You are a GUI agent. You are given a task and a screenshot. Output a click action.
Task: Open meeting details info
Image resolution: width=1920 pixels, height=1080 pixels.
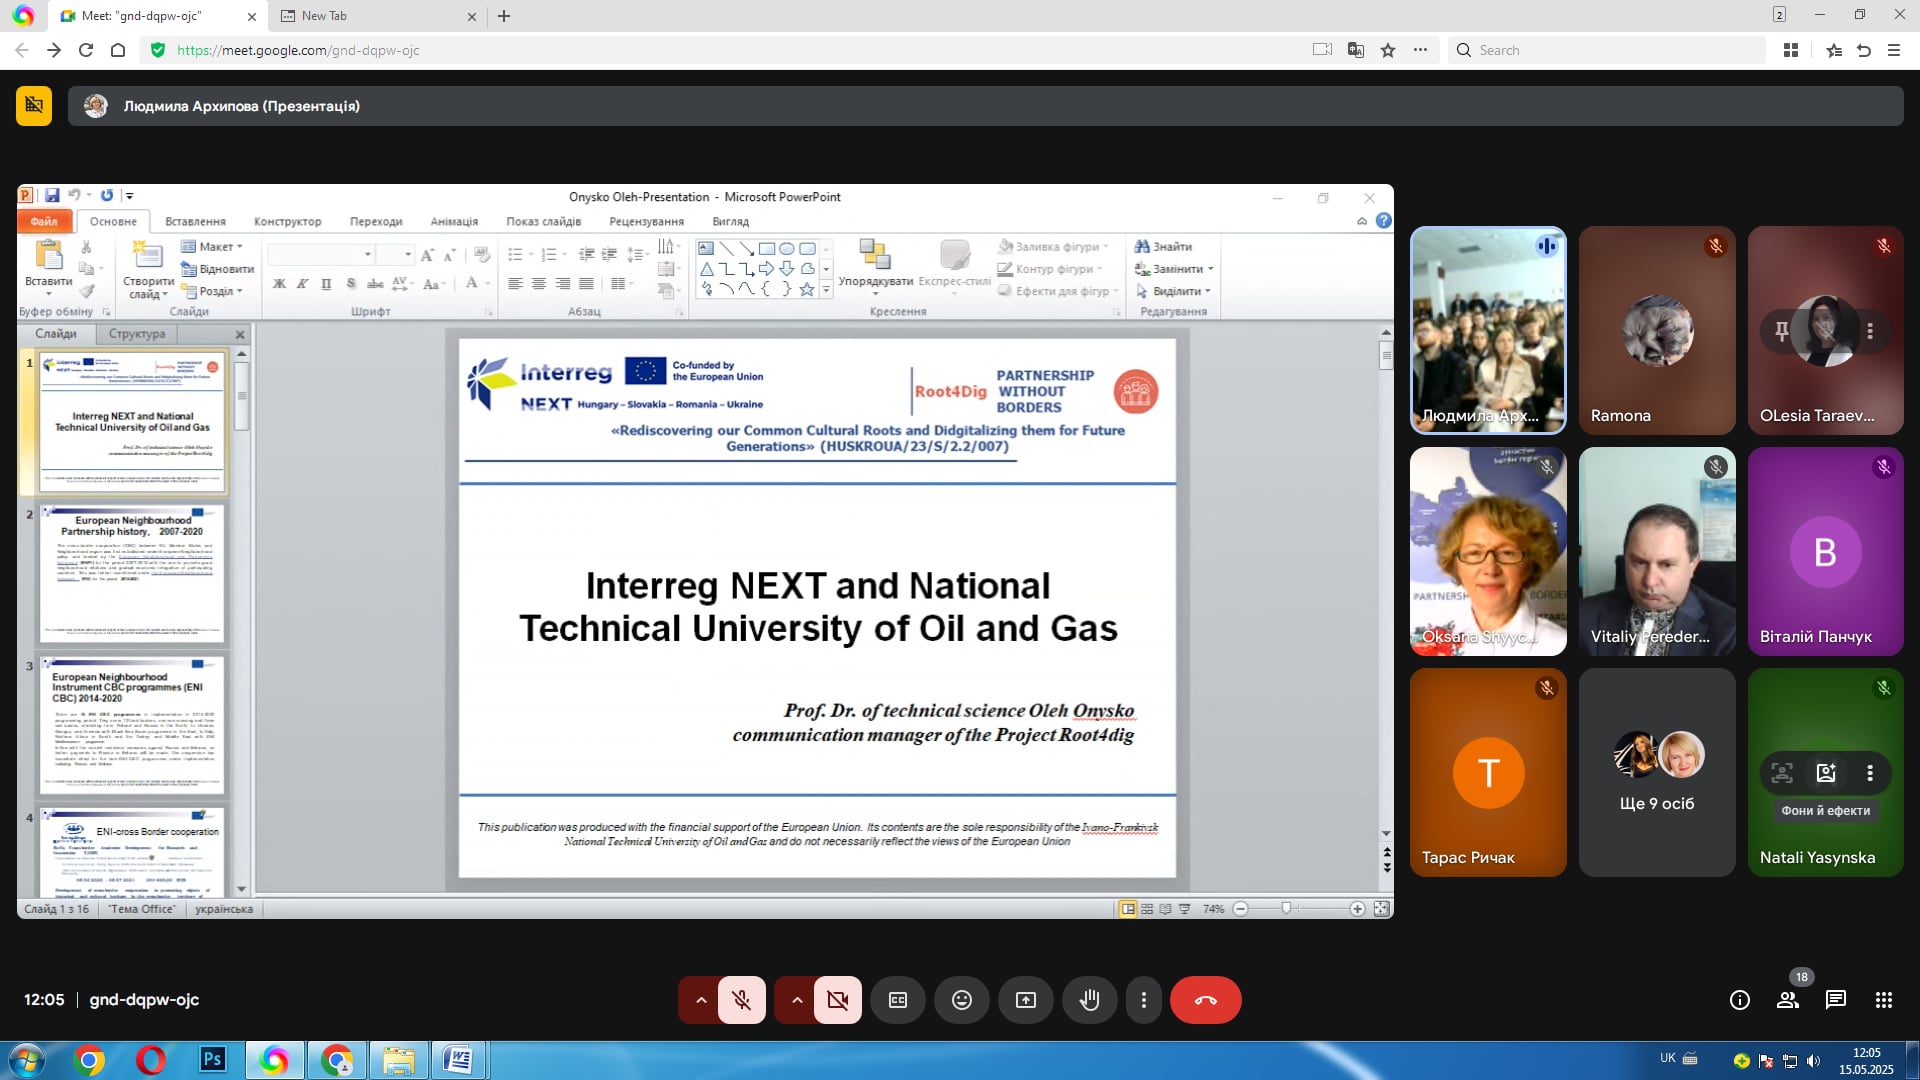[1740, 1000]
